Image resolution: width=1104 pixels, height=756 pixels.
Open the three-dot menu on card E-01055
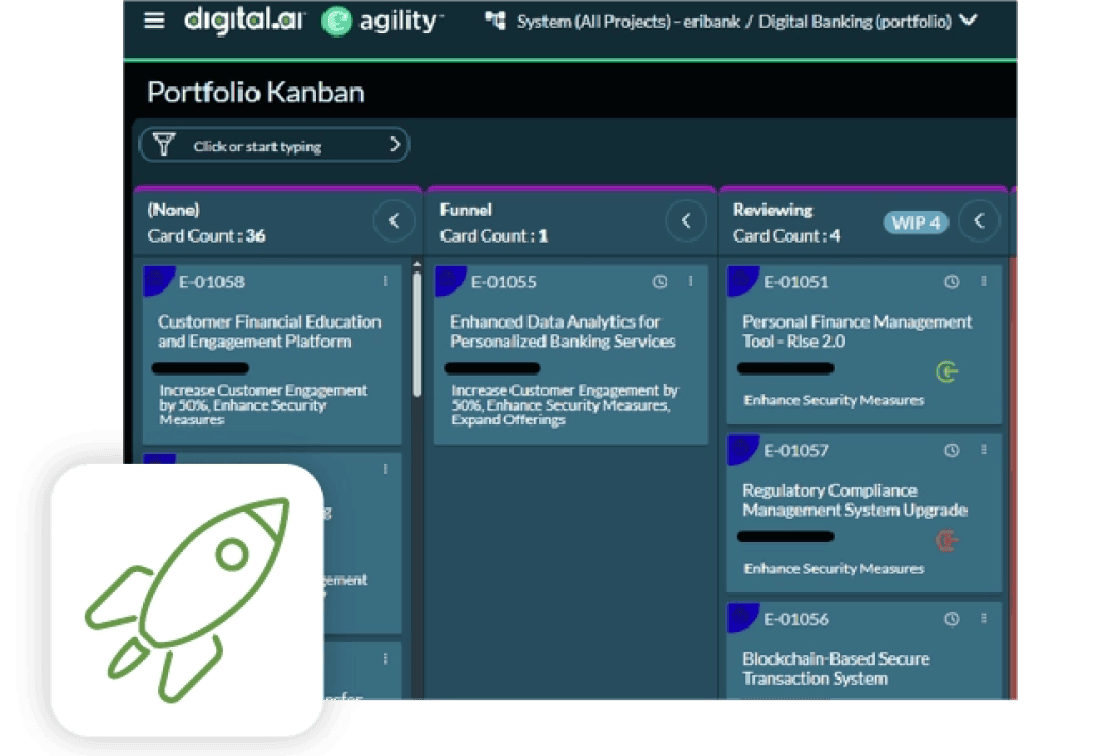click(690, 282)
